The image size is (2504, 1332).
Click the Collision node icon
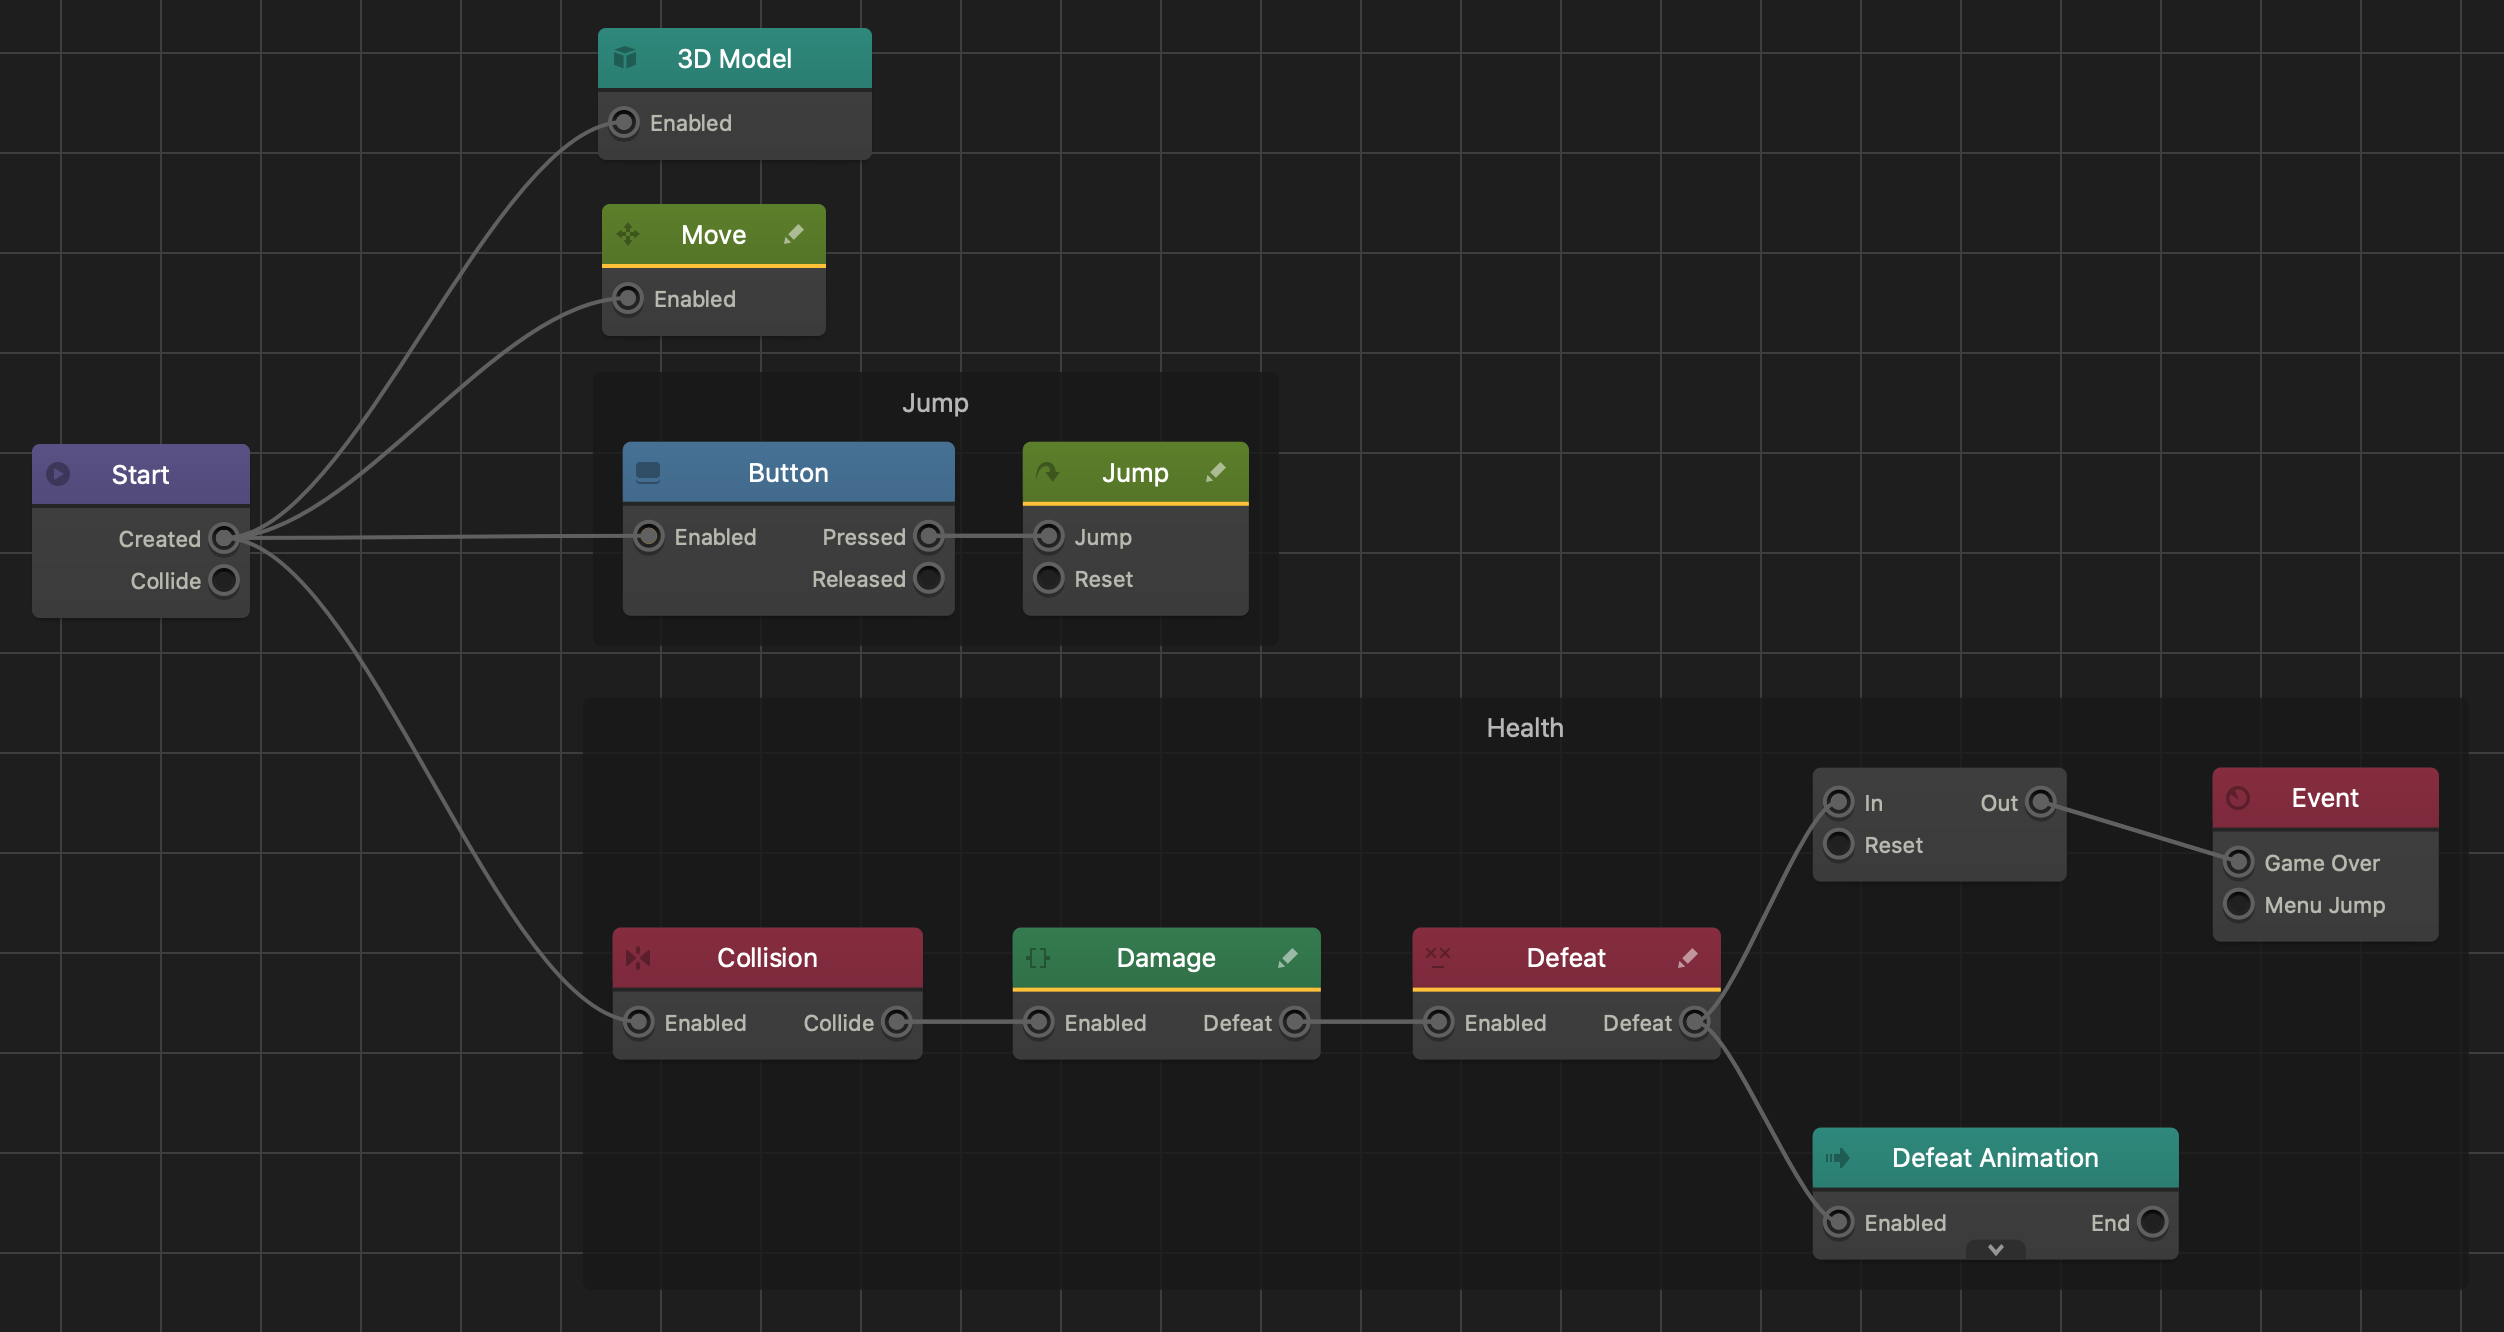tap(638, 958)
